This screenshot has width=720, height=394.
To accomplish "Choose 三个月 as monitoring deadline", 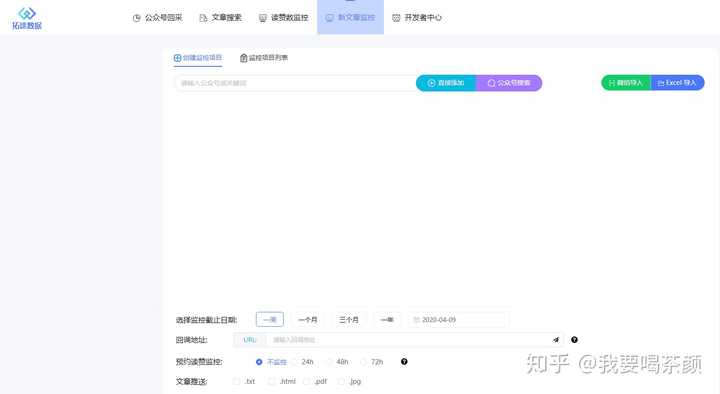I will point(349,320).
